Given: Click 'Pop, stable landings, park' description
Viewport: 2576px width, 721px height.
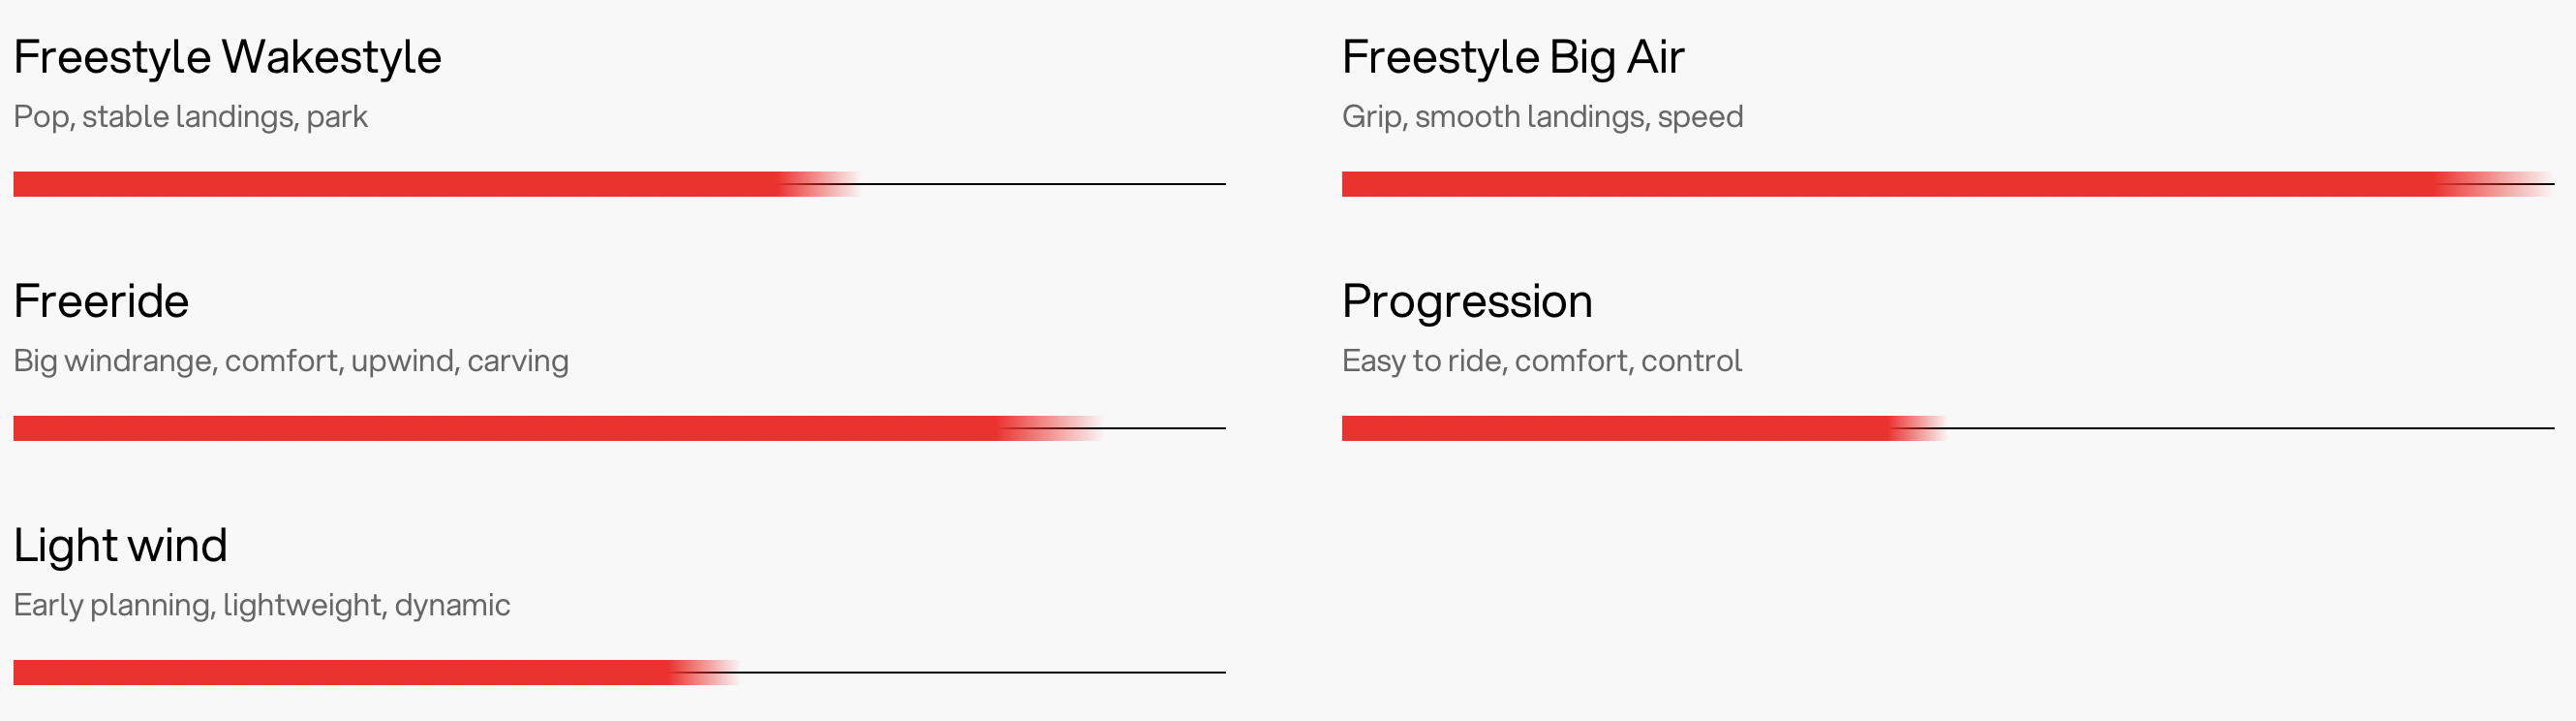Looking at the screenshot, I should tap(190, 117).
